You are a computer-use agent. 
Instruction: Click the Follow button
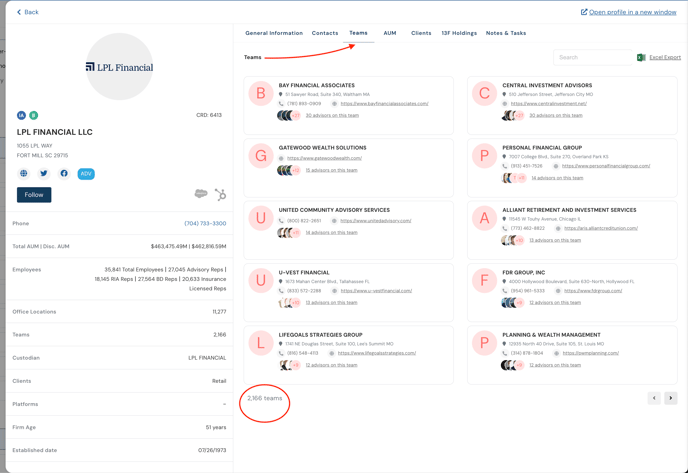[x=34, y=195]
